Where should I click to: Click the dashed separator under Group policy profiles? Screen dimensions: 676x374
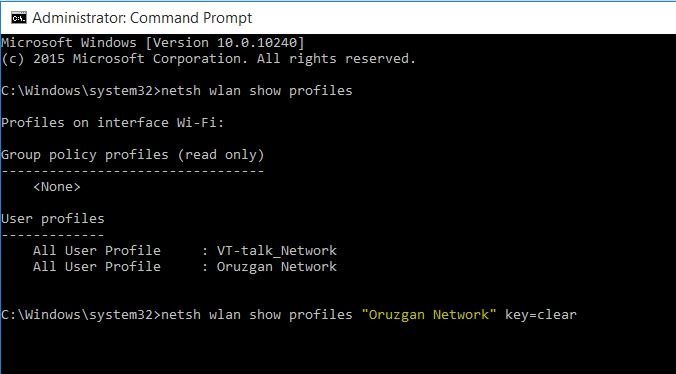pyautogui.click(x=132, y=171)
